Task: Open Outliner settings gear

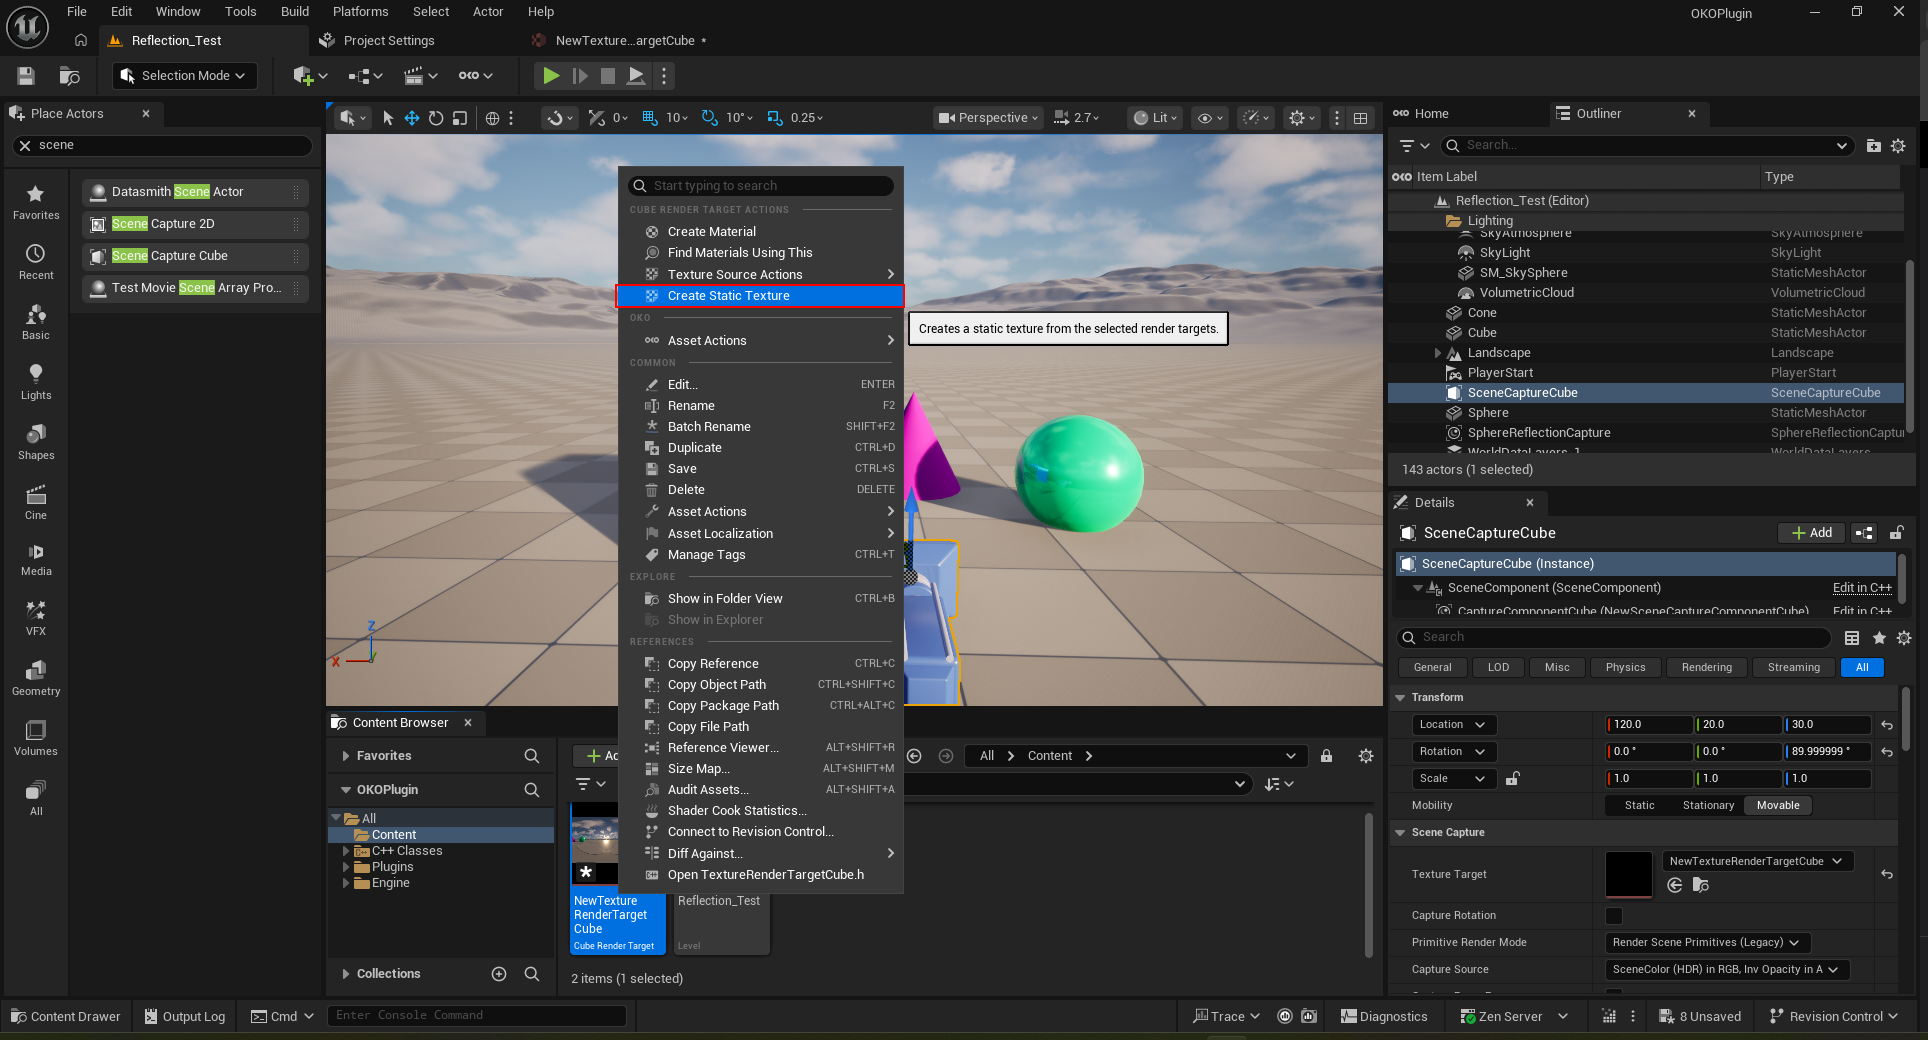Action: pyautogui.click(x=1898, y=146)
